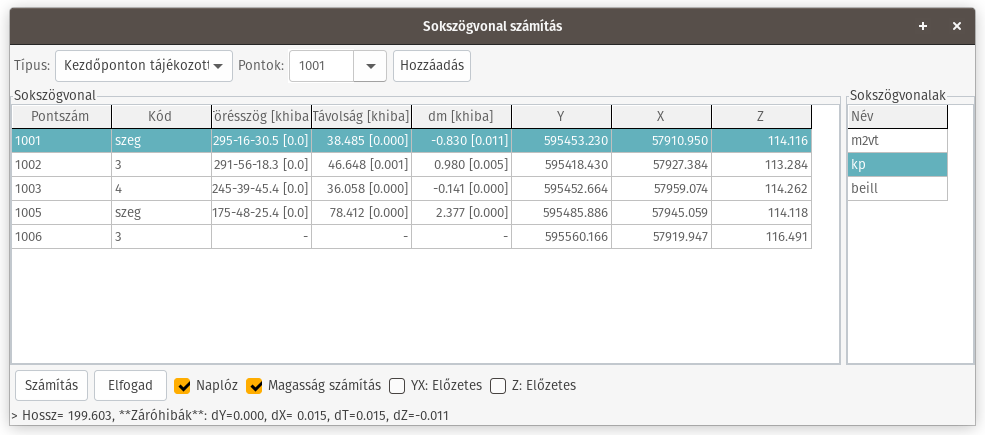
Task: Sort by Pontszám column header
Action: click(61, 117)
